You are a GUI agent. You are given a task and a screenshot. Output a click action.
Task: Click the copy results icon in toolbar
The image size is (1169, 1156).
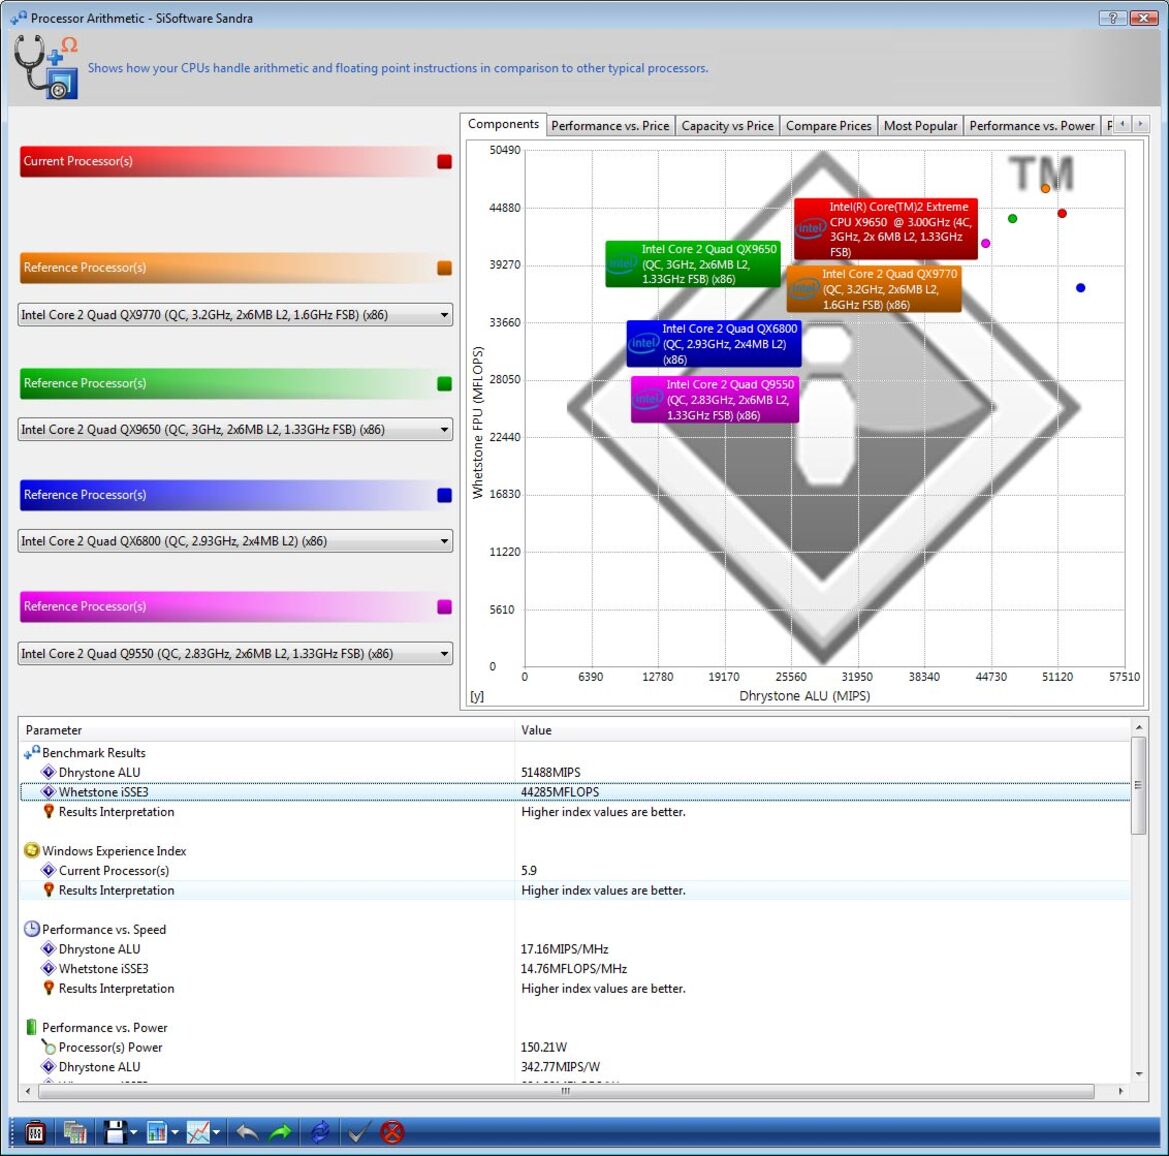(x=75, y=1132)
